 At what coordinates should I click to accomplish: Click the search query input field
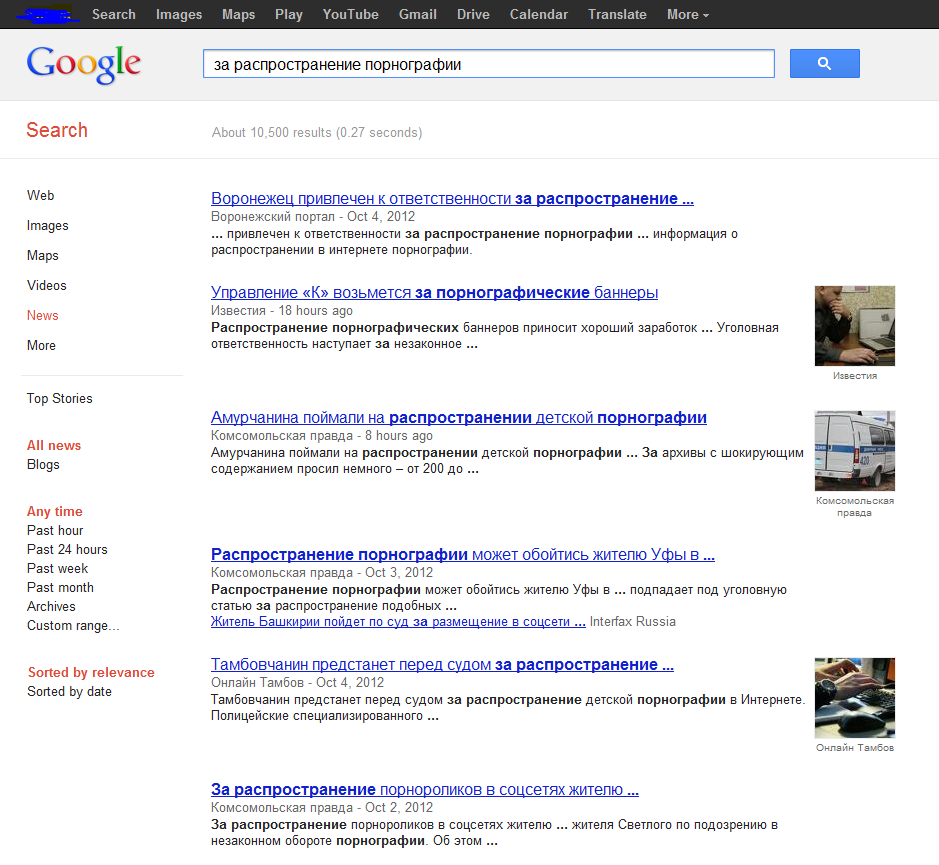(489, 63)
